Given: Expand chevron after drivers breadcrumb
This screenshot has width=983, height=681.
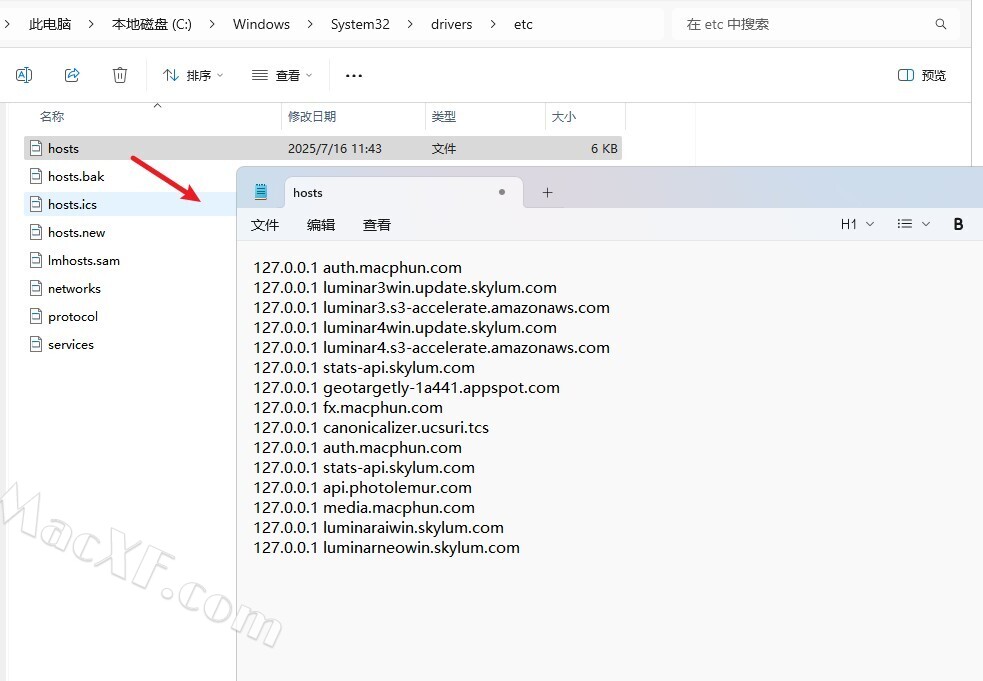Looking at the screenshot, I should [493, 24].
